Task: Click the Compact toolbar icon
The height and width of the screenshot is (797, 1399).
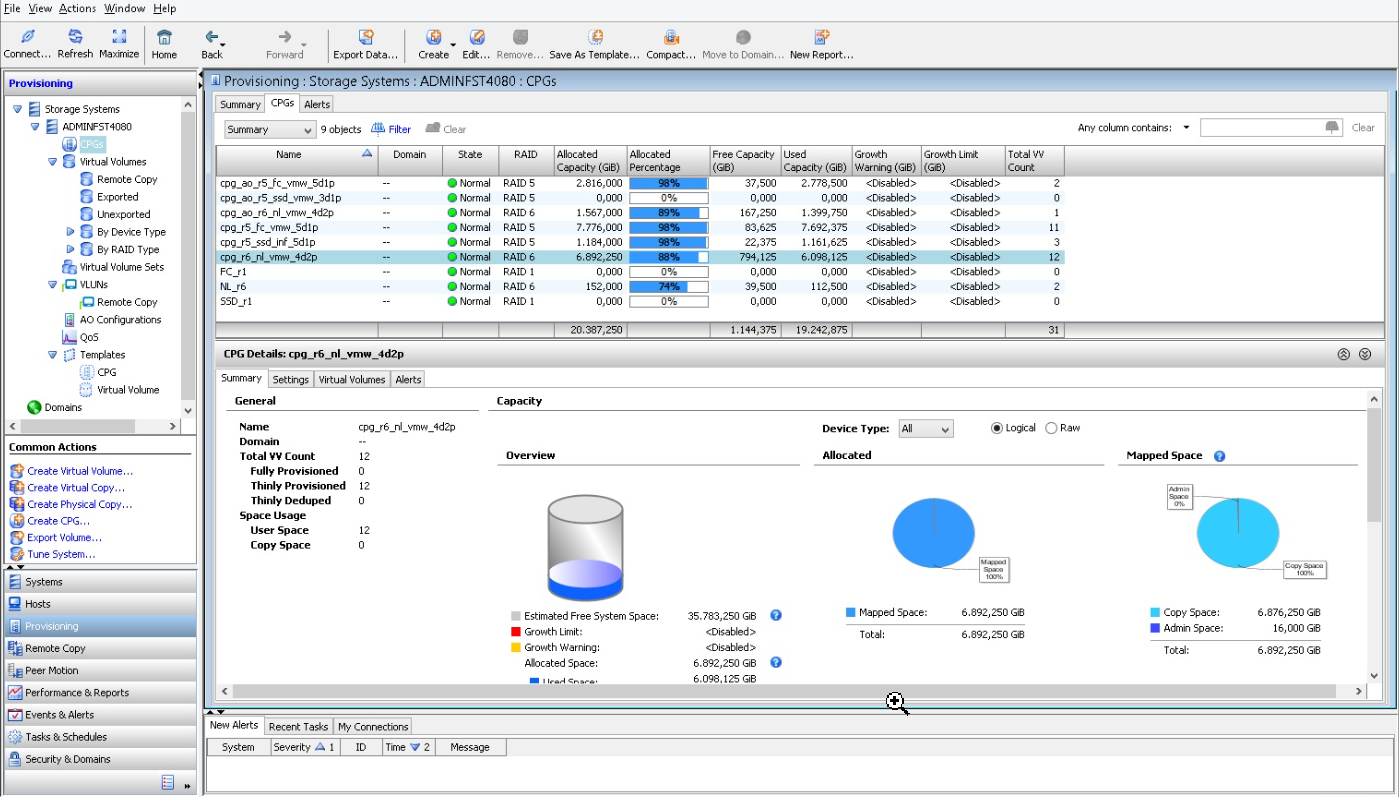Action: click(671, 37)
